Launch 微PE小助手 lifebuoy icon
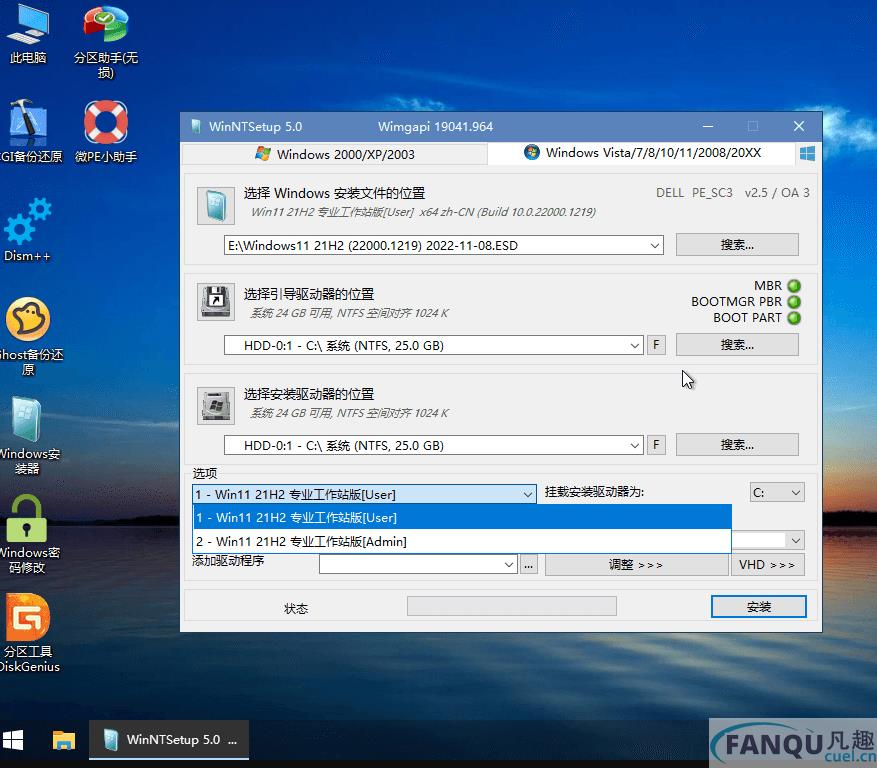Viewport: 877px width, 768px height. tap(106, 131)
